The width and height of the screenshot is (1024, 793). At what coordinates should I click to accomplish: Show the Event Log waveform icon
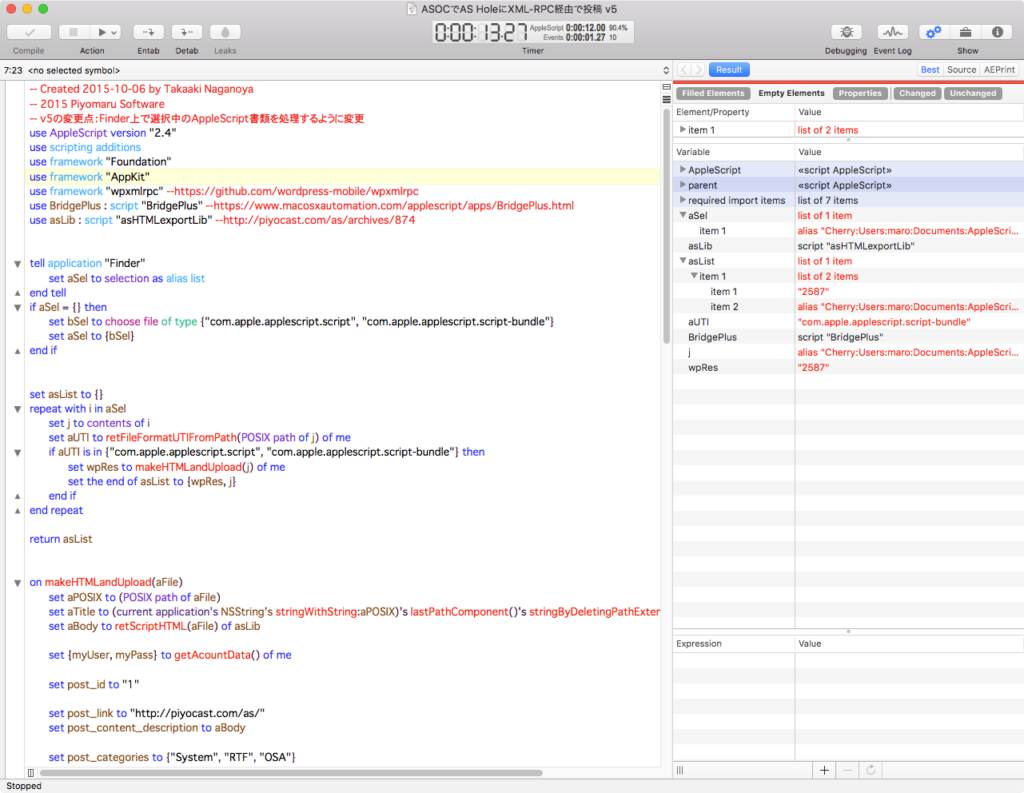tap(891, 32)
